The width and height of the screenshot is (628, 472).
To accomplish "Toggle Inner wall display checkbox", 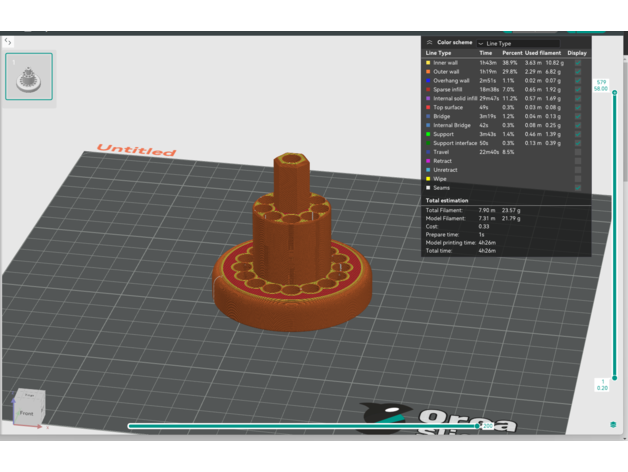I will pos(578,63).
